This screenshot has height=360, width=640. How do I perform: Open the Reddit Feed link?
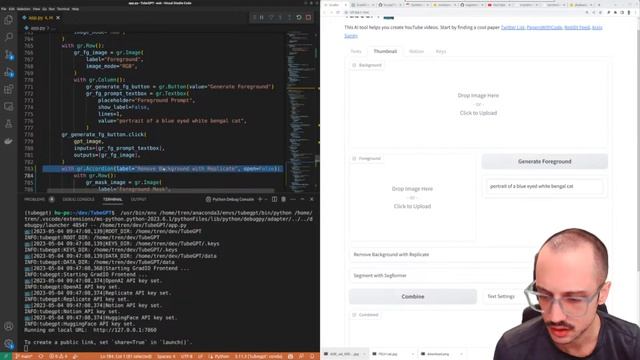click(x=577, y=27)
